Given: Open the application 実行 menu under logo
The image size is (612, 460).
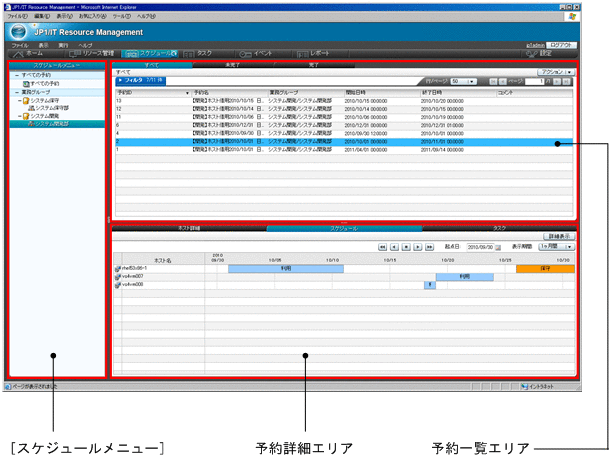Looking at the screenshot, I should point(63,45).
